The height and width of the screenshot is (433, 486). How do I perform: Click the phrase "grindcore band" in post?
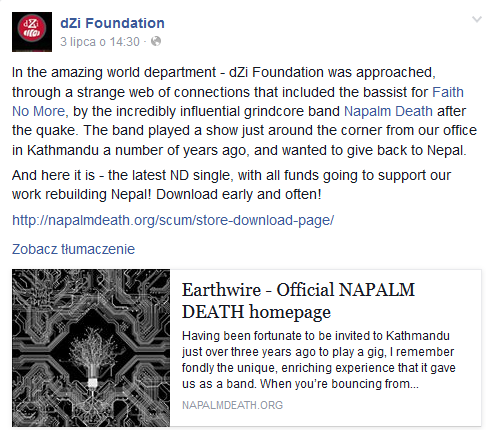coord(292,111)
